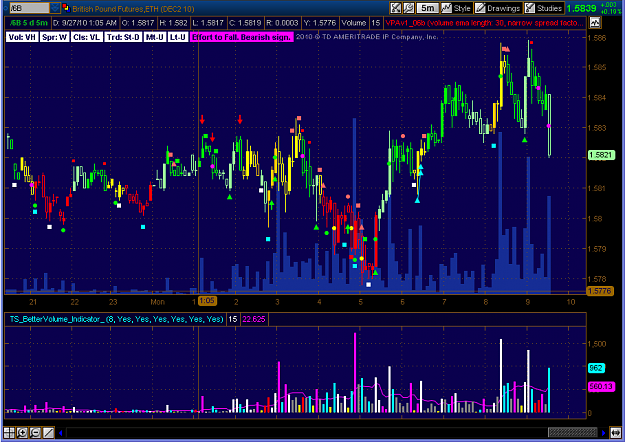Click the expand horizontal arrows icon

(x=615, y=432)
